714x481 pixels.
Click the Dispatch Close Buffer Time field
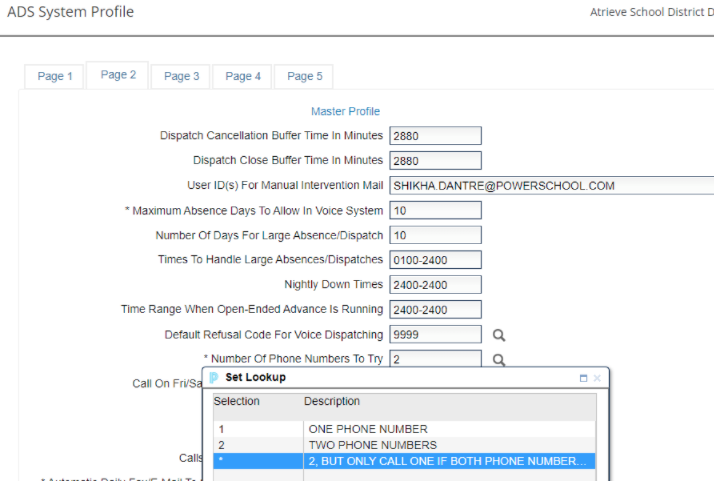435,161
